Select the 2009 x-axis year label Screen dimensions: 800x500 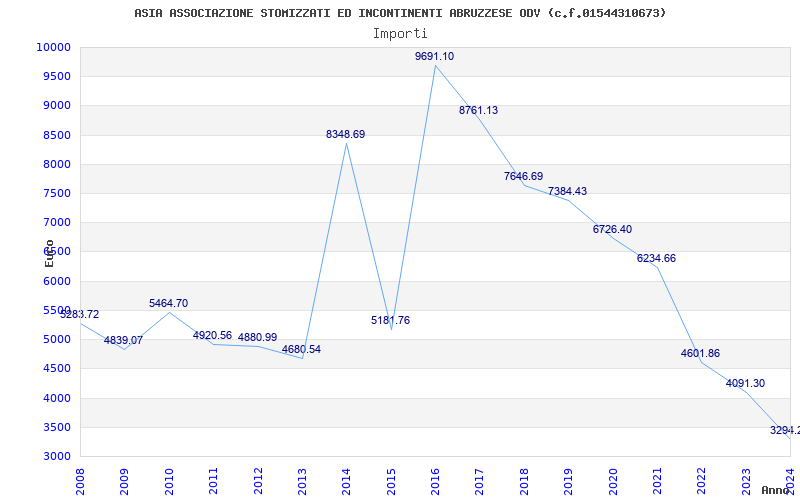pyautogui.click(x=124, y=481)
